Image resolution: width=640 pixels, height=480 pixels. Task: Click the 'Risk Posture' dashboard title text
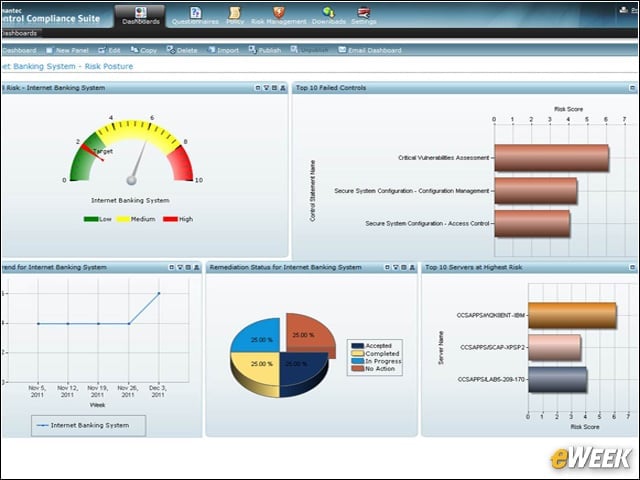(109, 66)
